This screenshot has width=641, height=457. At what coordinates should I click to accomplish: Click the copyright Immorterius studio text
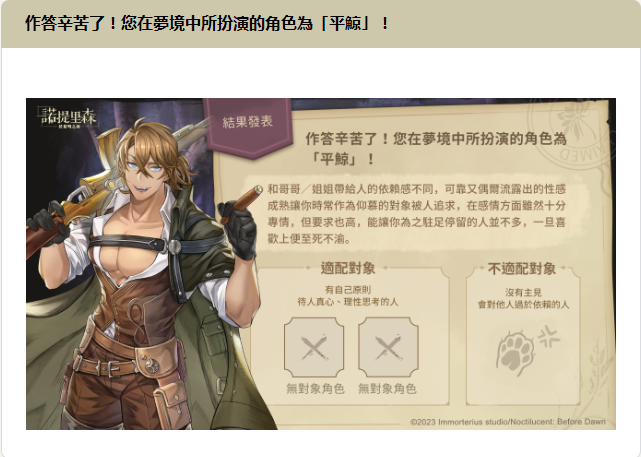[x=508, y=421]
